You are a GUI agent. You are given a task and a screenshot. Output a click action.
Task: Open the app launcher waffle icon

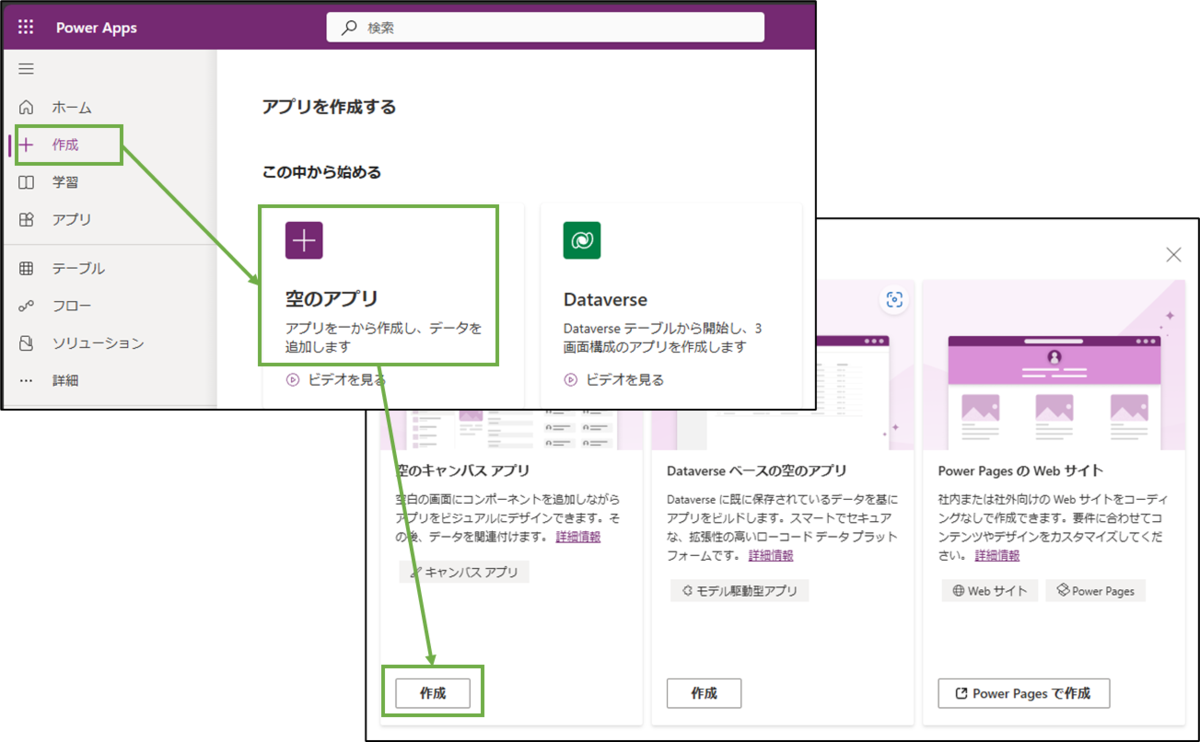[26, 27]
